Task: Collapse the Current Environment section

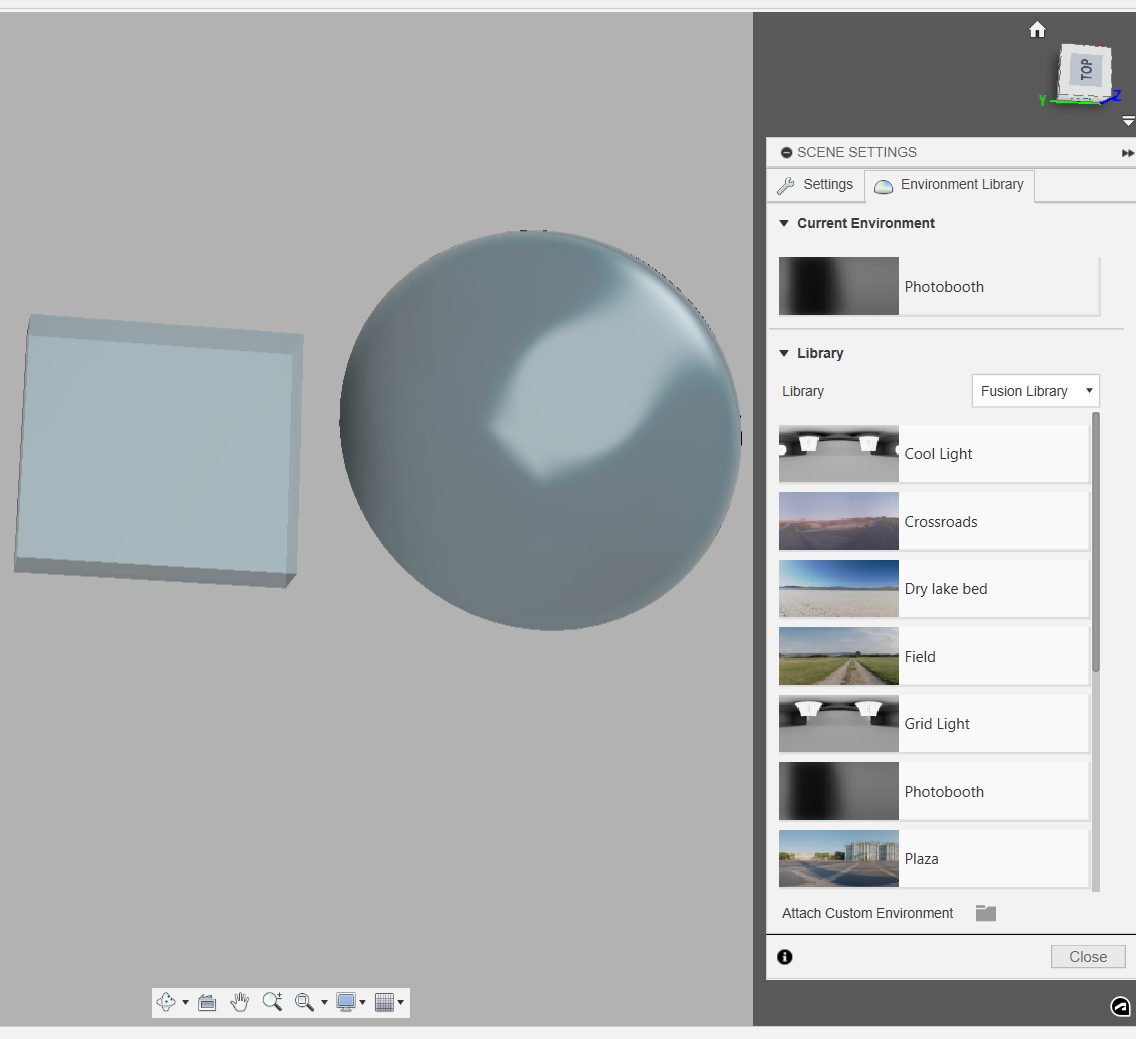Action: [784, 223]
